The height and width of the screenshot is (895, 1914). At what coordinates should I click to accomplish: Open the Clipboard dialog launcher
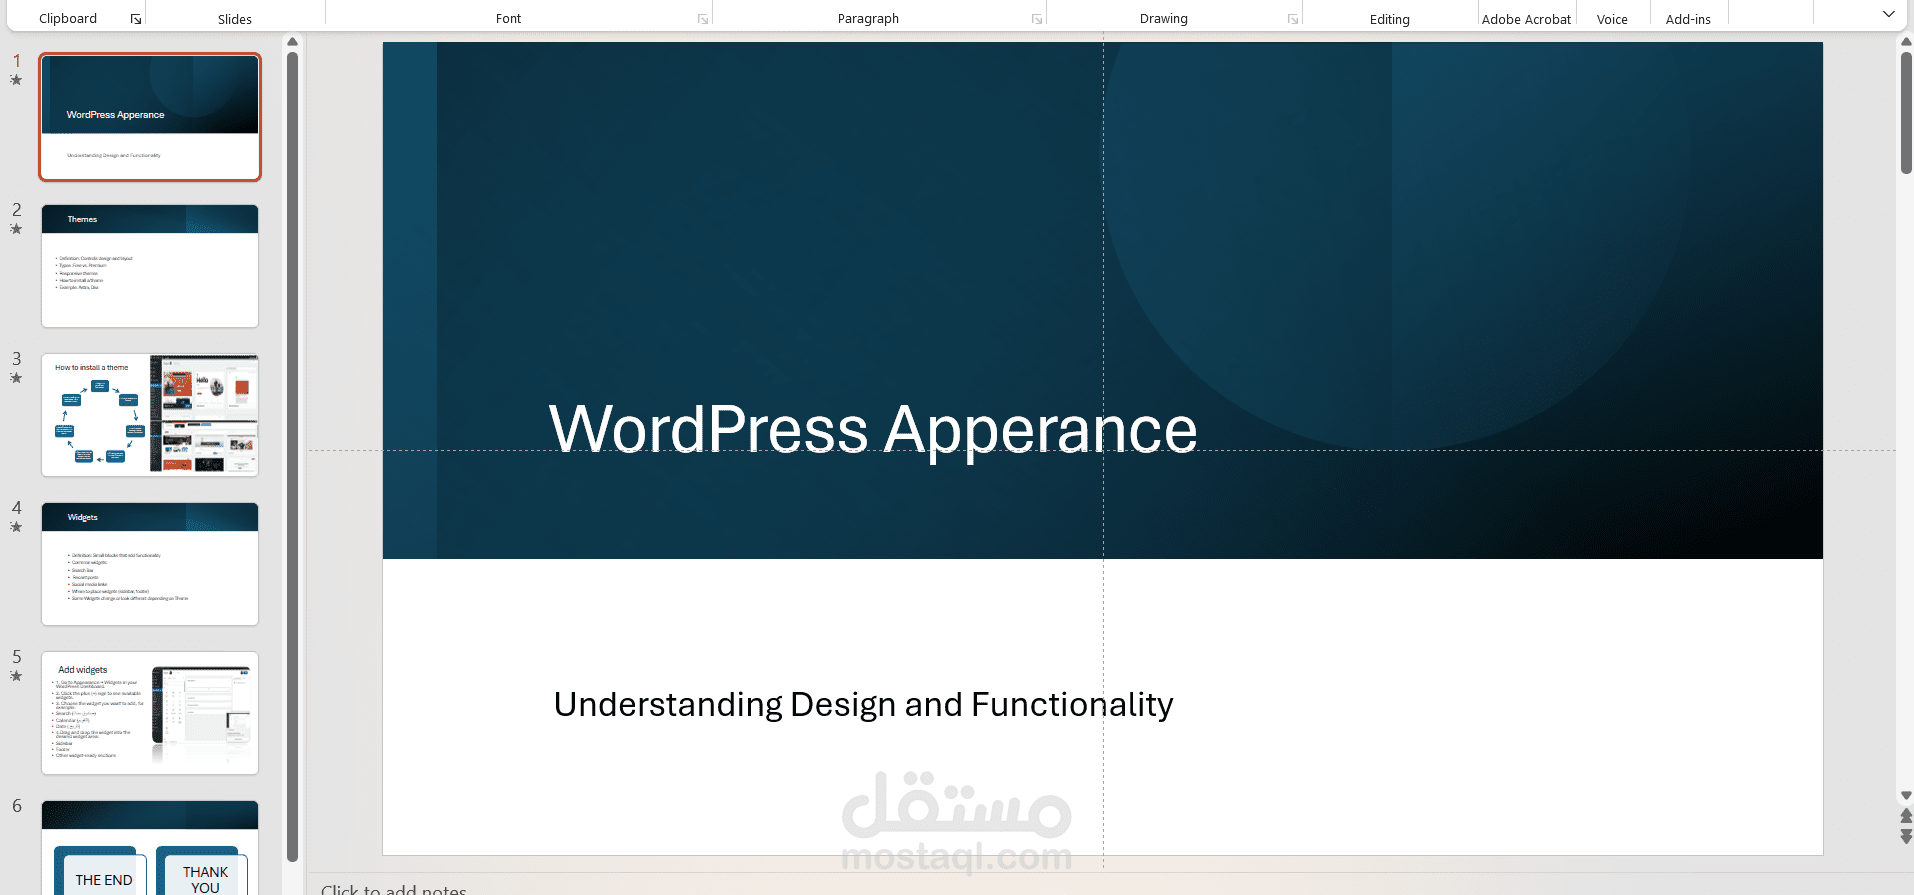pos(136,19)
